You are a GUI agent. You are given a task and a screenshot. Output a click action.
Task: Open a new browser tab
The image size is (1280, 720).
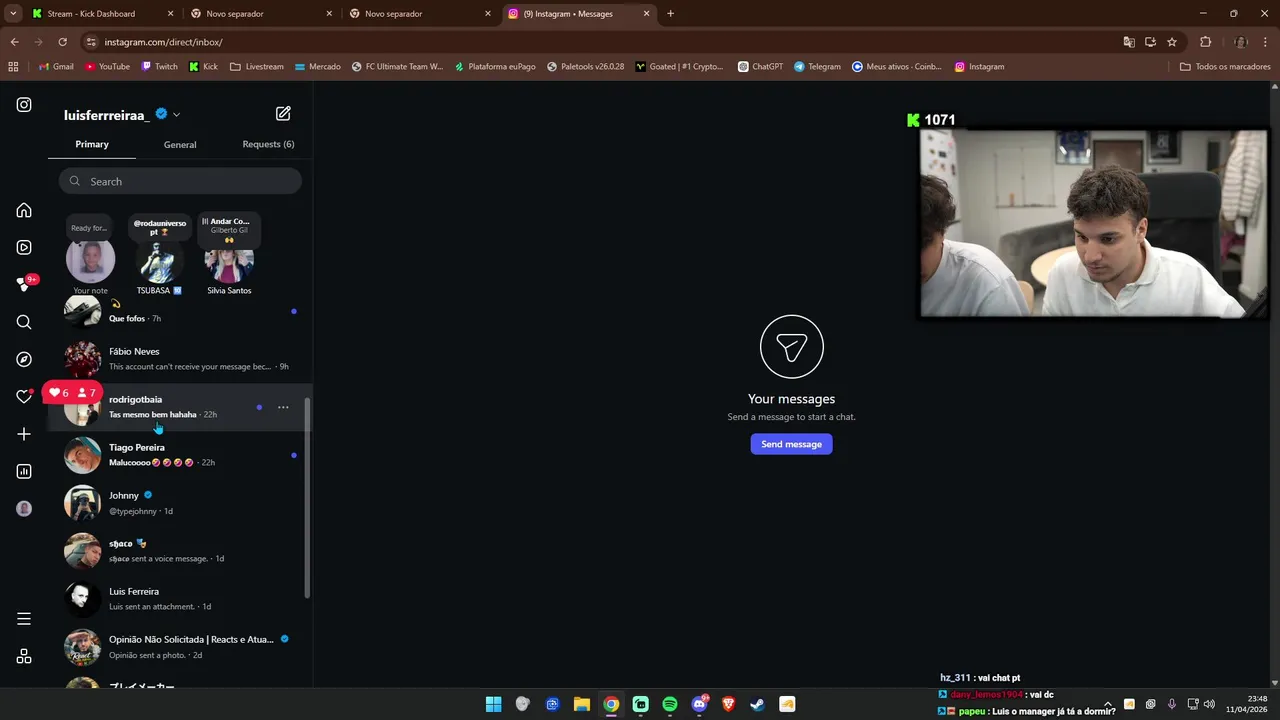coord(670,14)
